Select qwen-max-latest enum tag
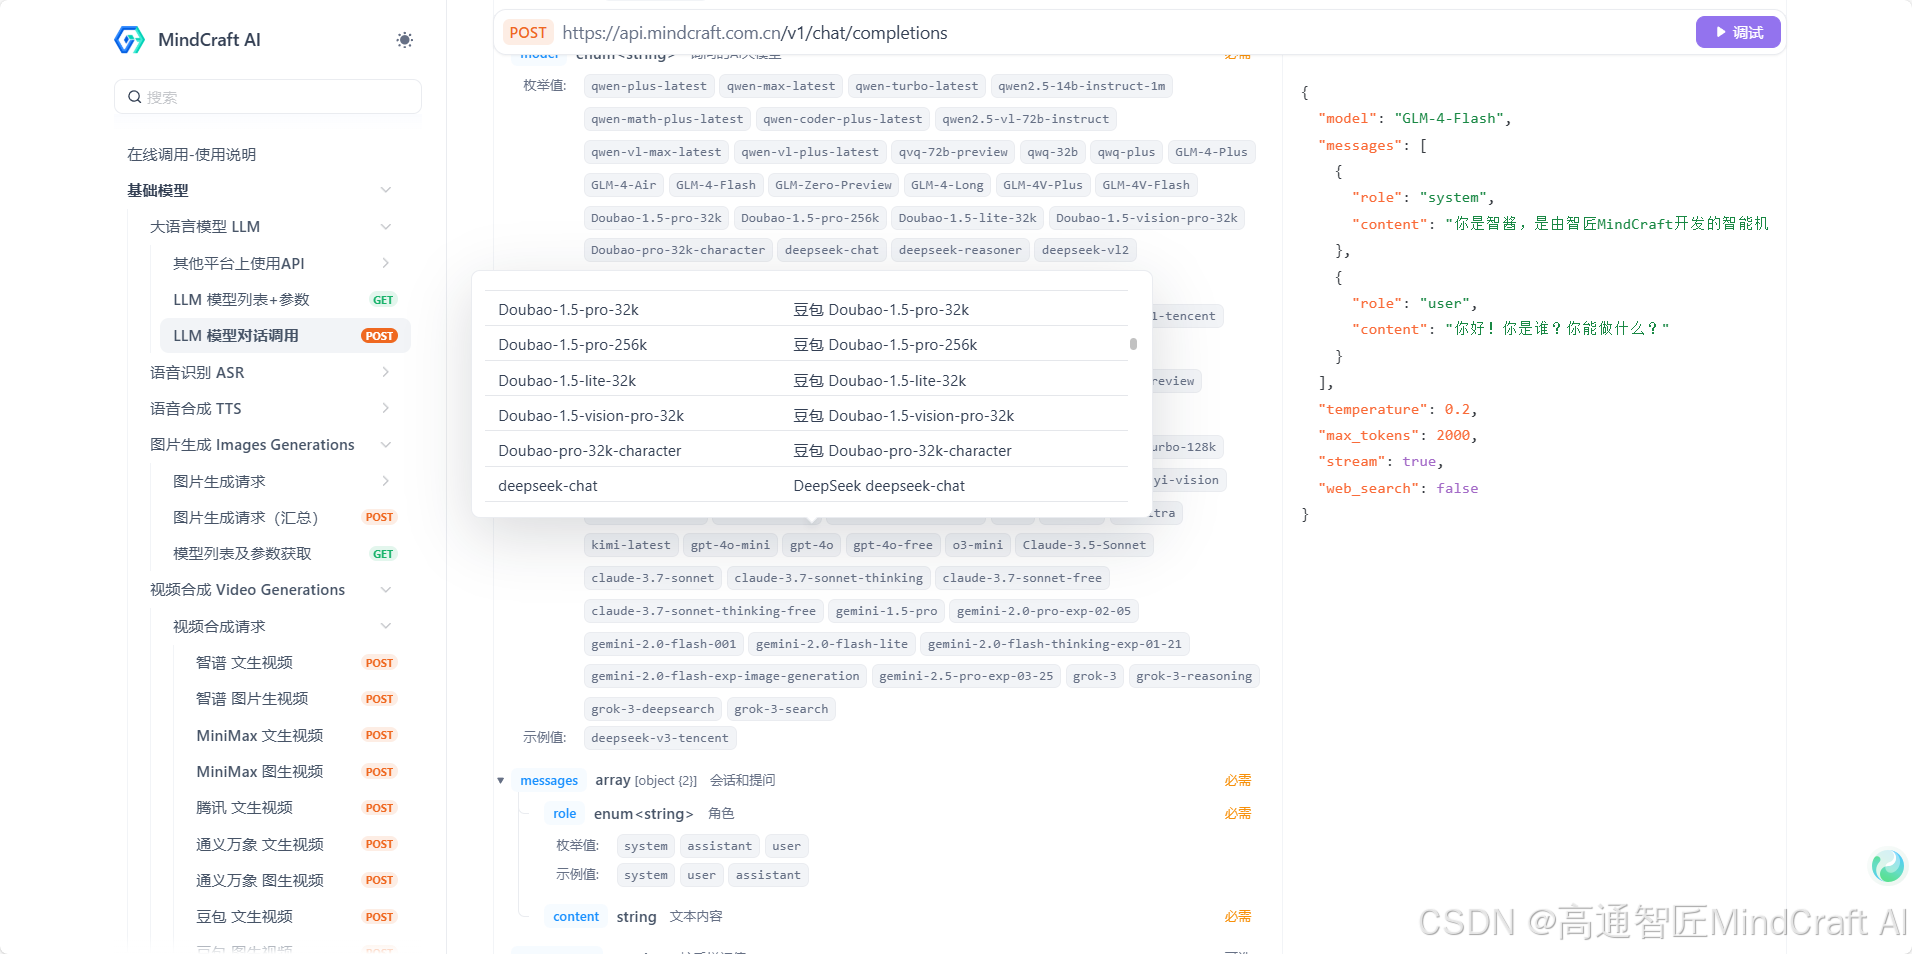The width and height of the screenshot is (1912, 954). (781, 86)
